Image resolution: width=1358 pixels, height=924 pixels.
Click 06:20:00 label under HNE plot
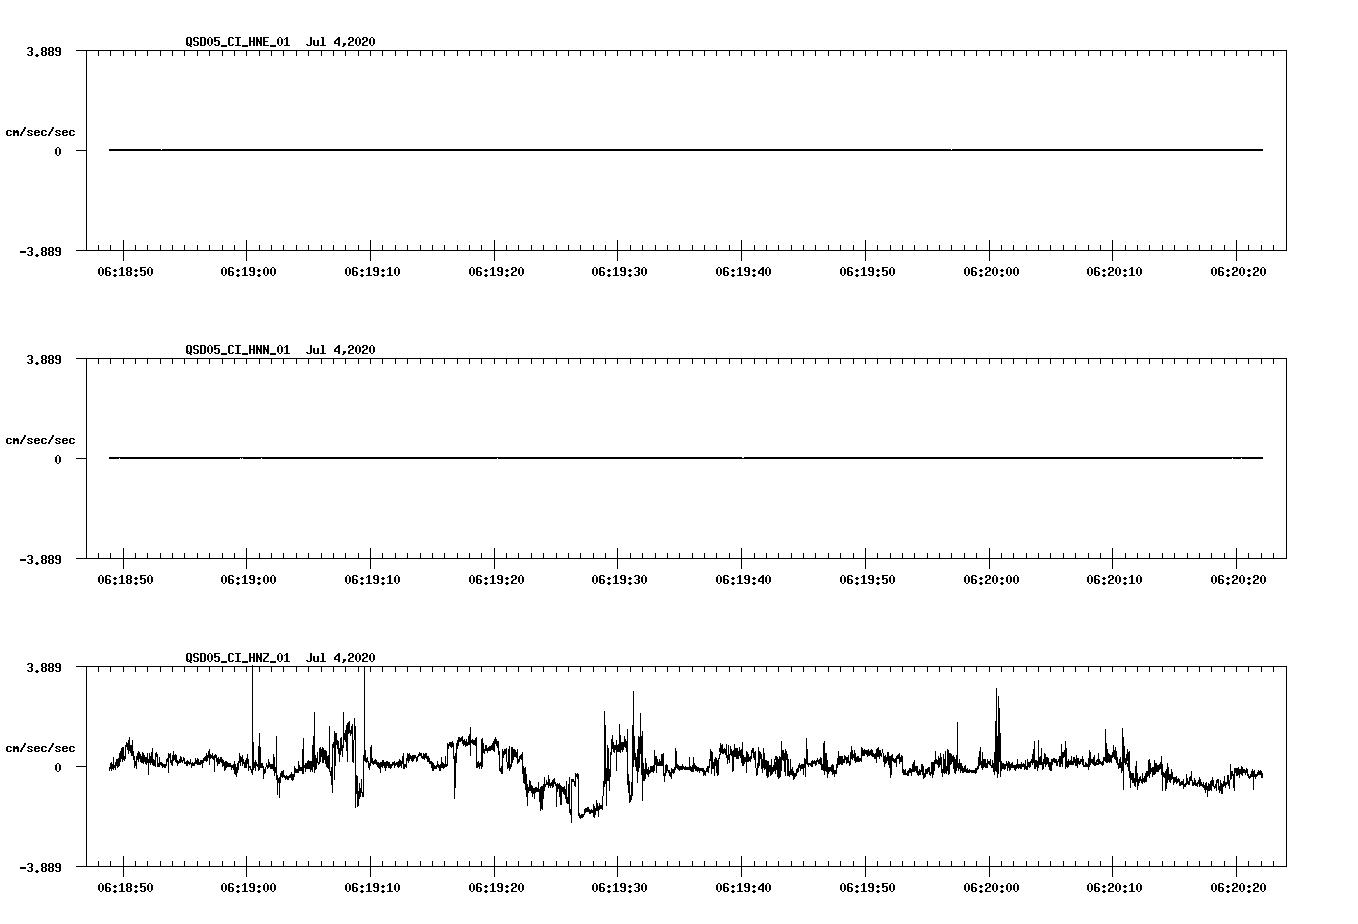coord(991,272)
